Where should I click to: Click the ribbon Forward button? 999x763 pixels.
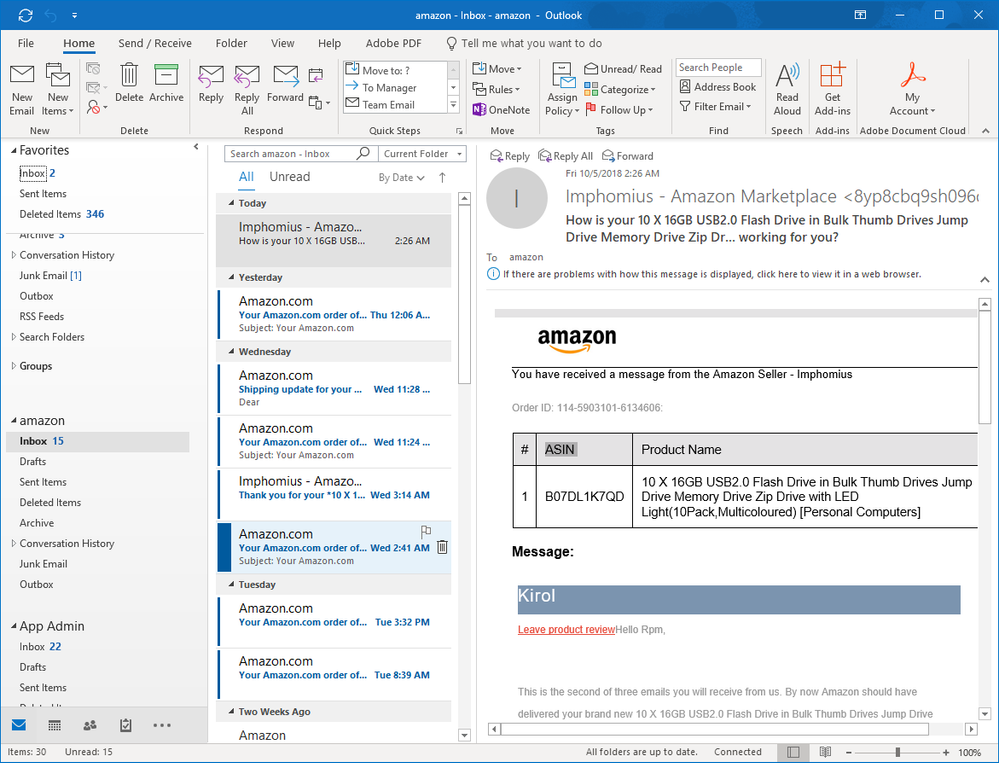pos(285,83)
